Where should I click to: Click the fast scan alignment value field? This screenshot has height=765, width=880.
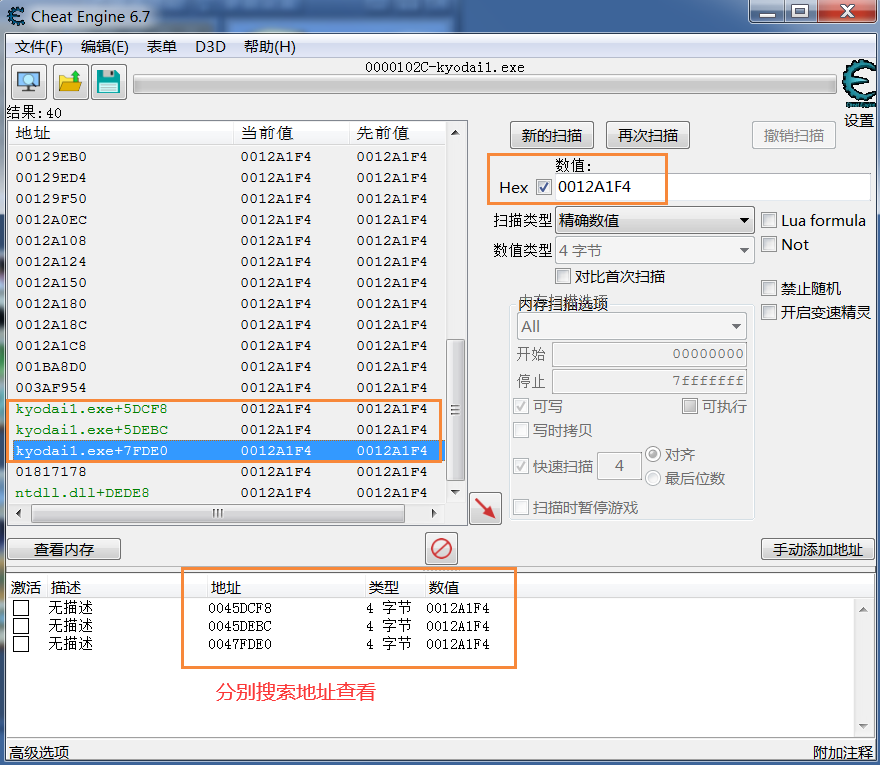click(619, 466)
